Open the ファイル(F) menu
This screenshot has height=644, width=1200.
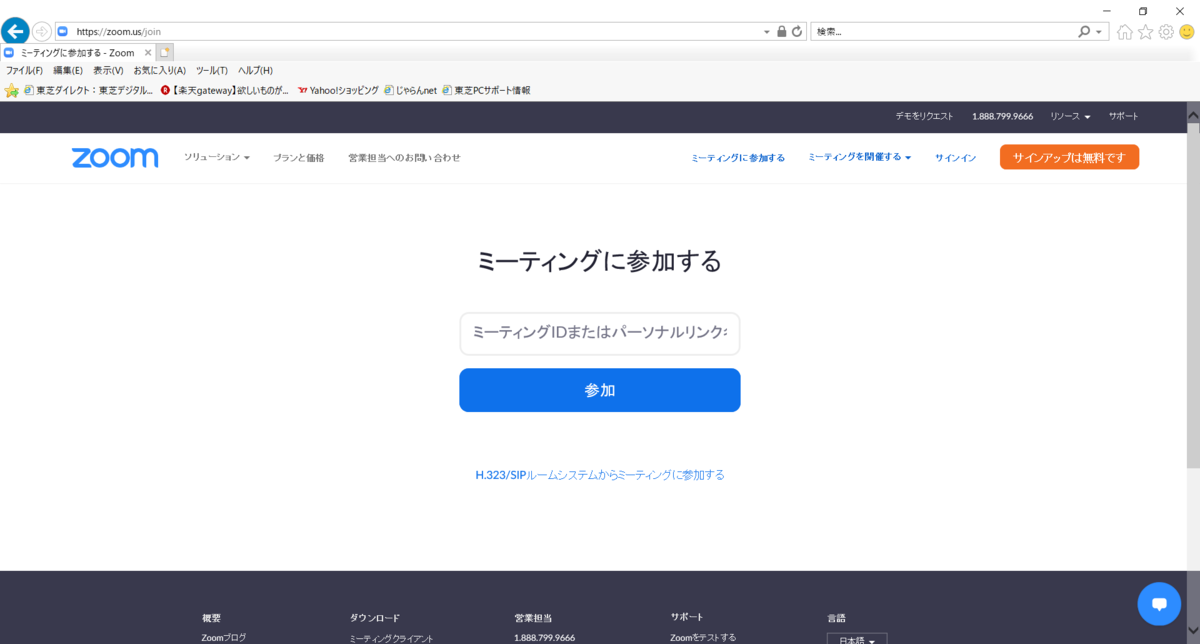[x=24, y=71]
